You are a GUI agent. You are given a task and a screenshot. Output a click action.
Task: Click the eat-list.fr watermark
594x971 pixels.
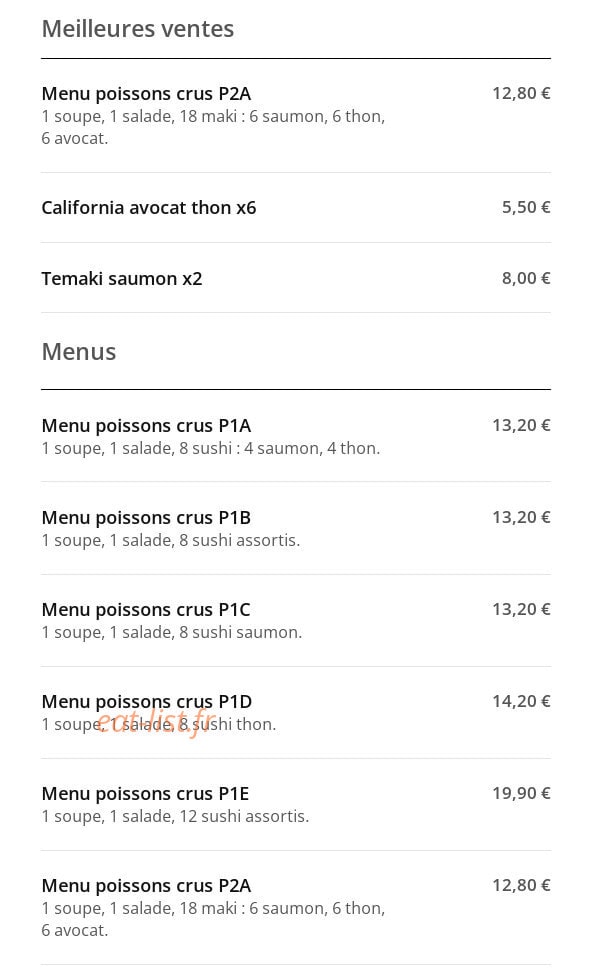[155, 721]
